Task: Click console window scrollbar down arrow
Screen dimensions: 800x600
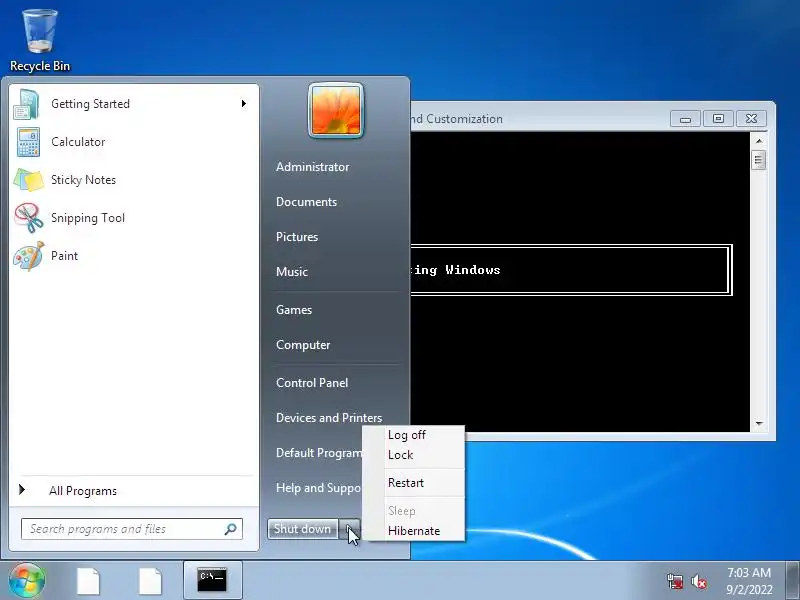Action: tap(759, 423)
